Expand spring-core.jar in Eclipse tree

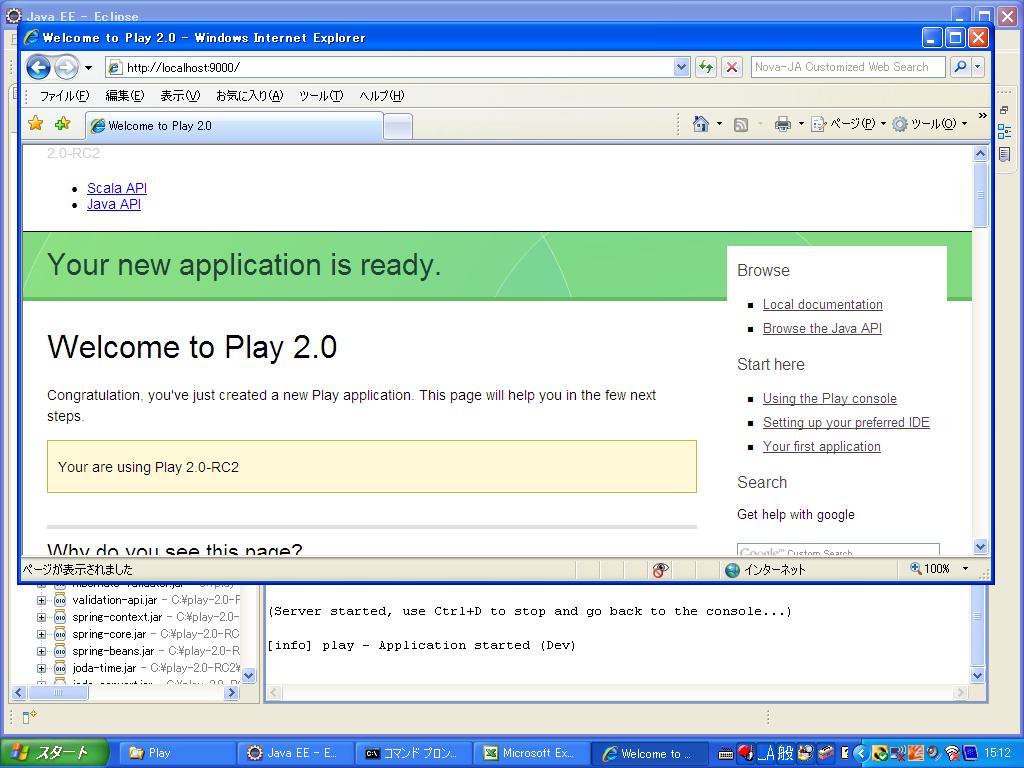[x=41, y=634]
